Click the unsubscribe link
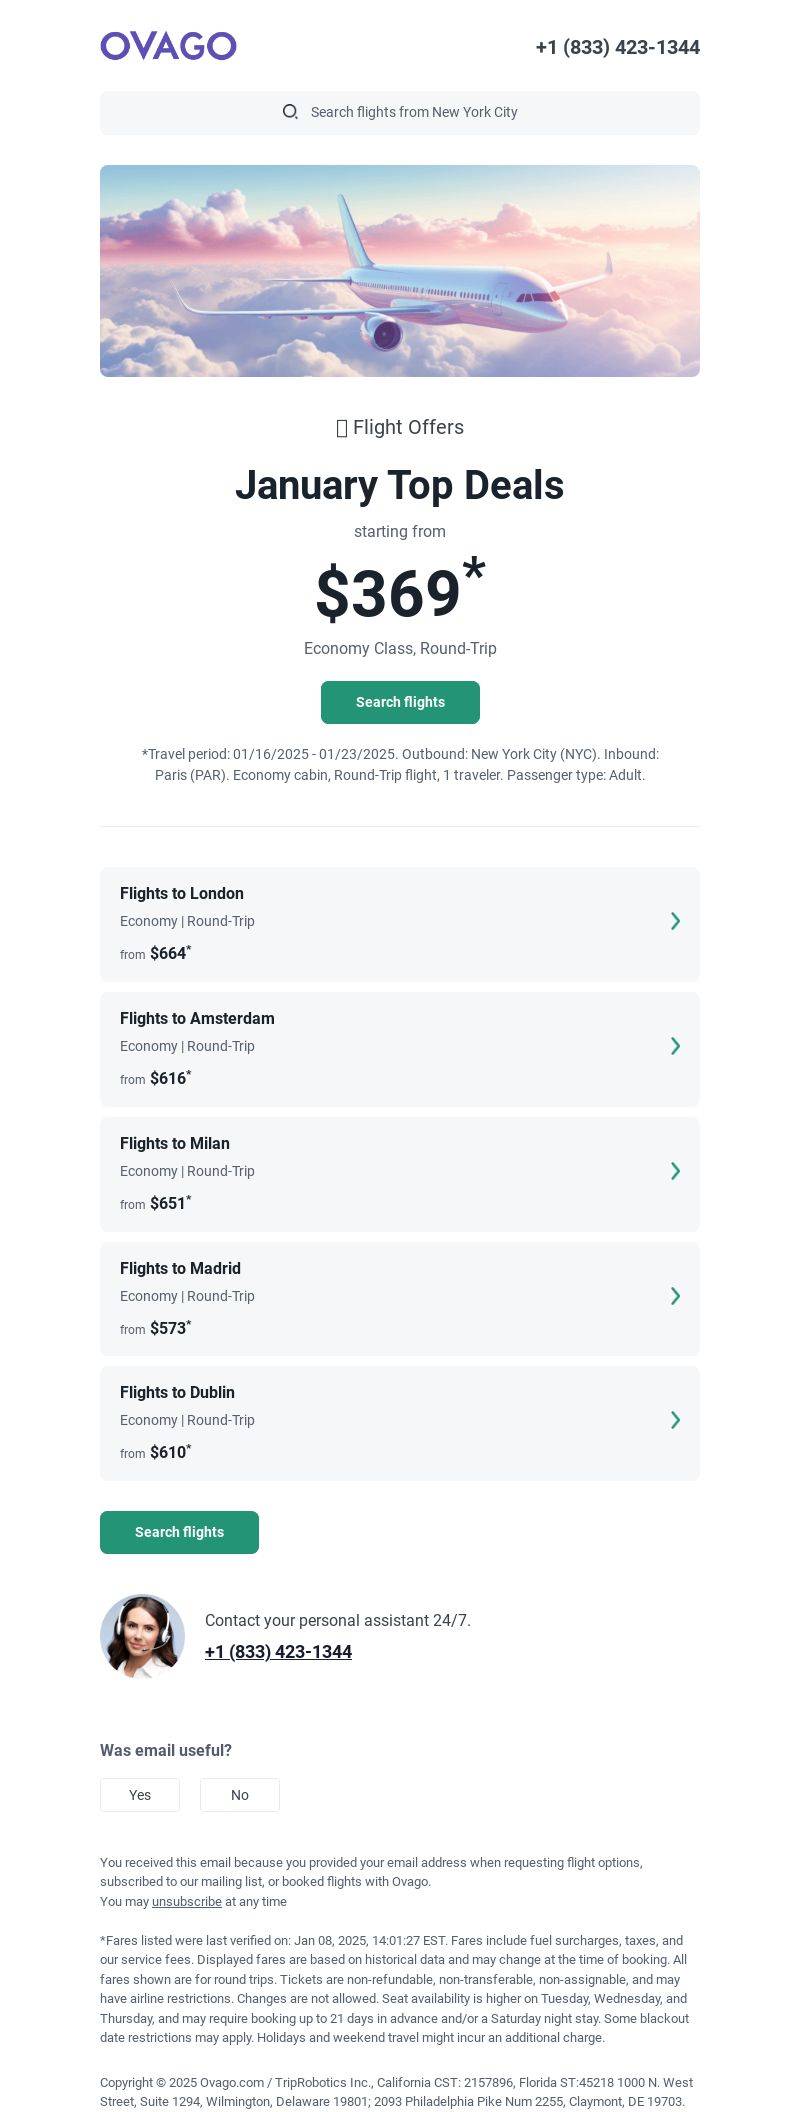 [x=187, y=1902]
